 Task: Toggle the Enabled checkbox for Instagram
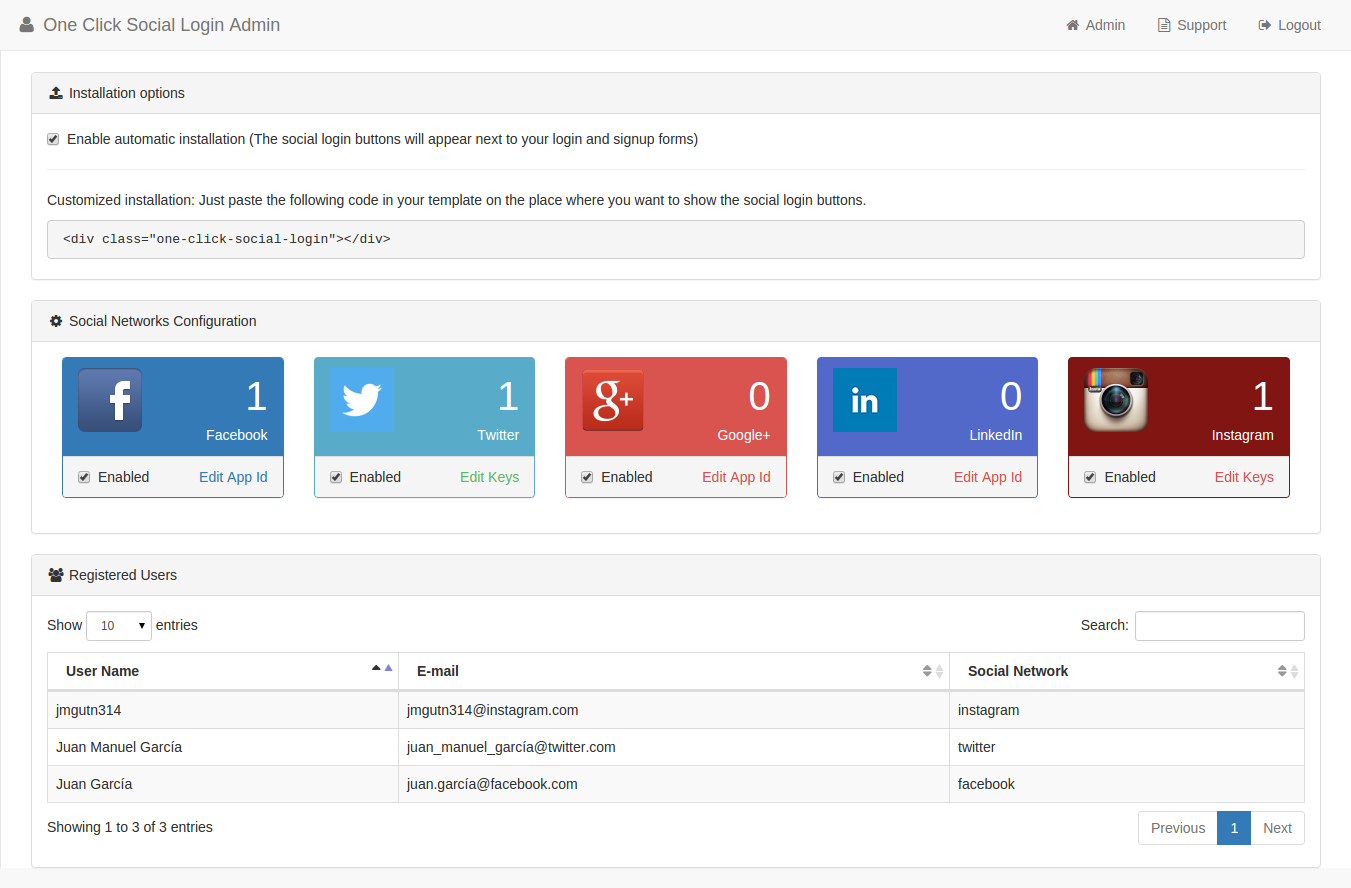1090,477
